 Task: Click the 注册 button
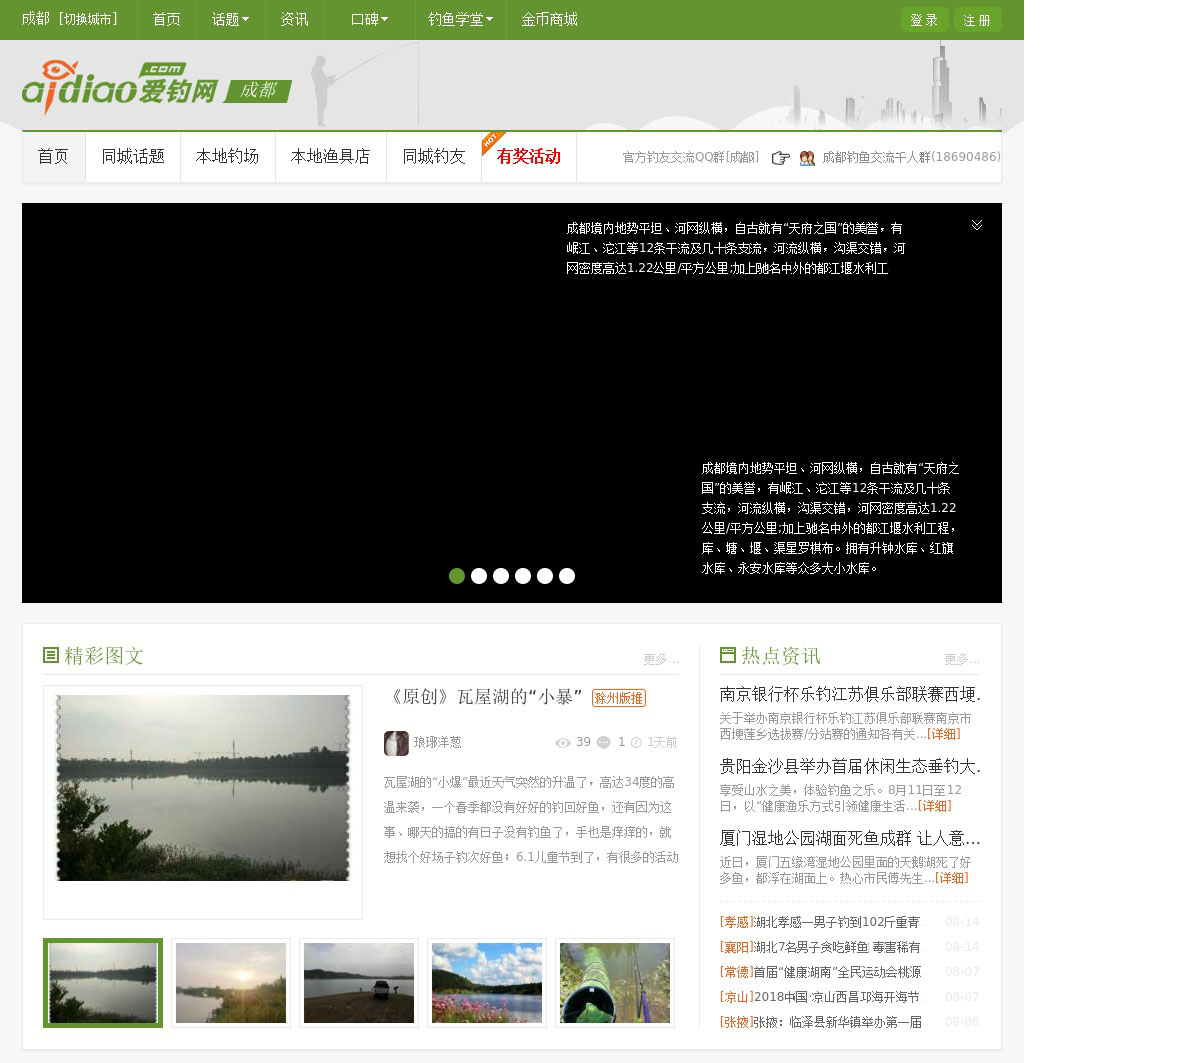(x=977, y=20)
